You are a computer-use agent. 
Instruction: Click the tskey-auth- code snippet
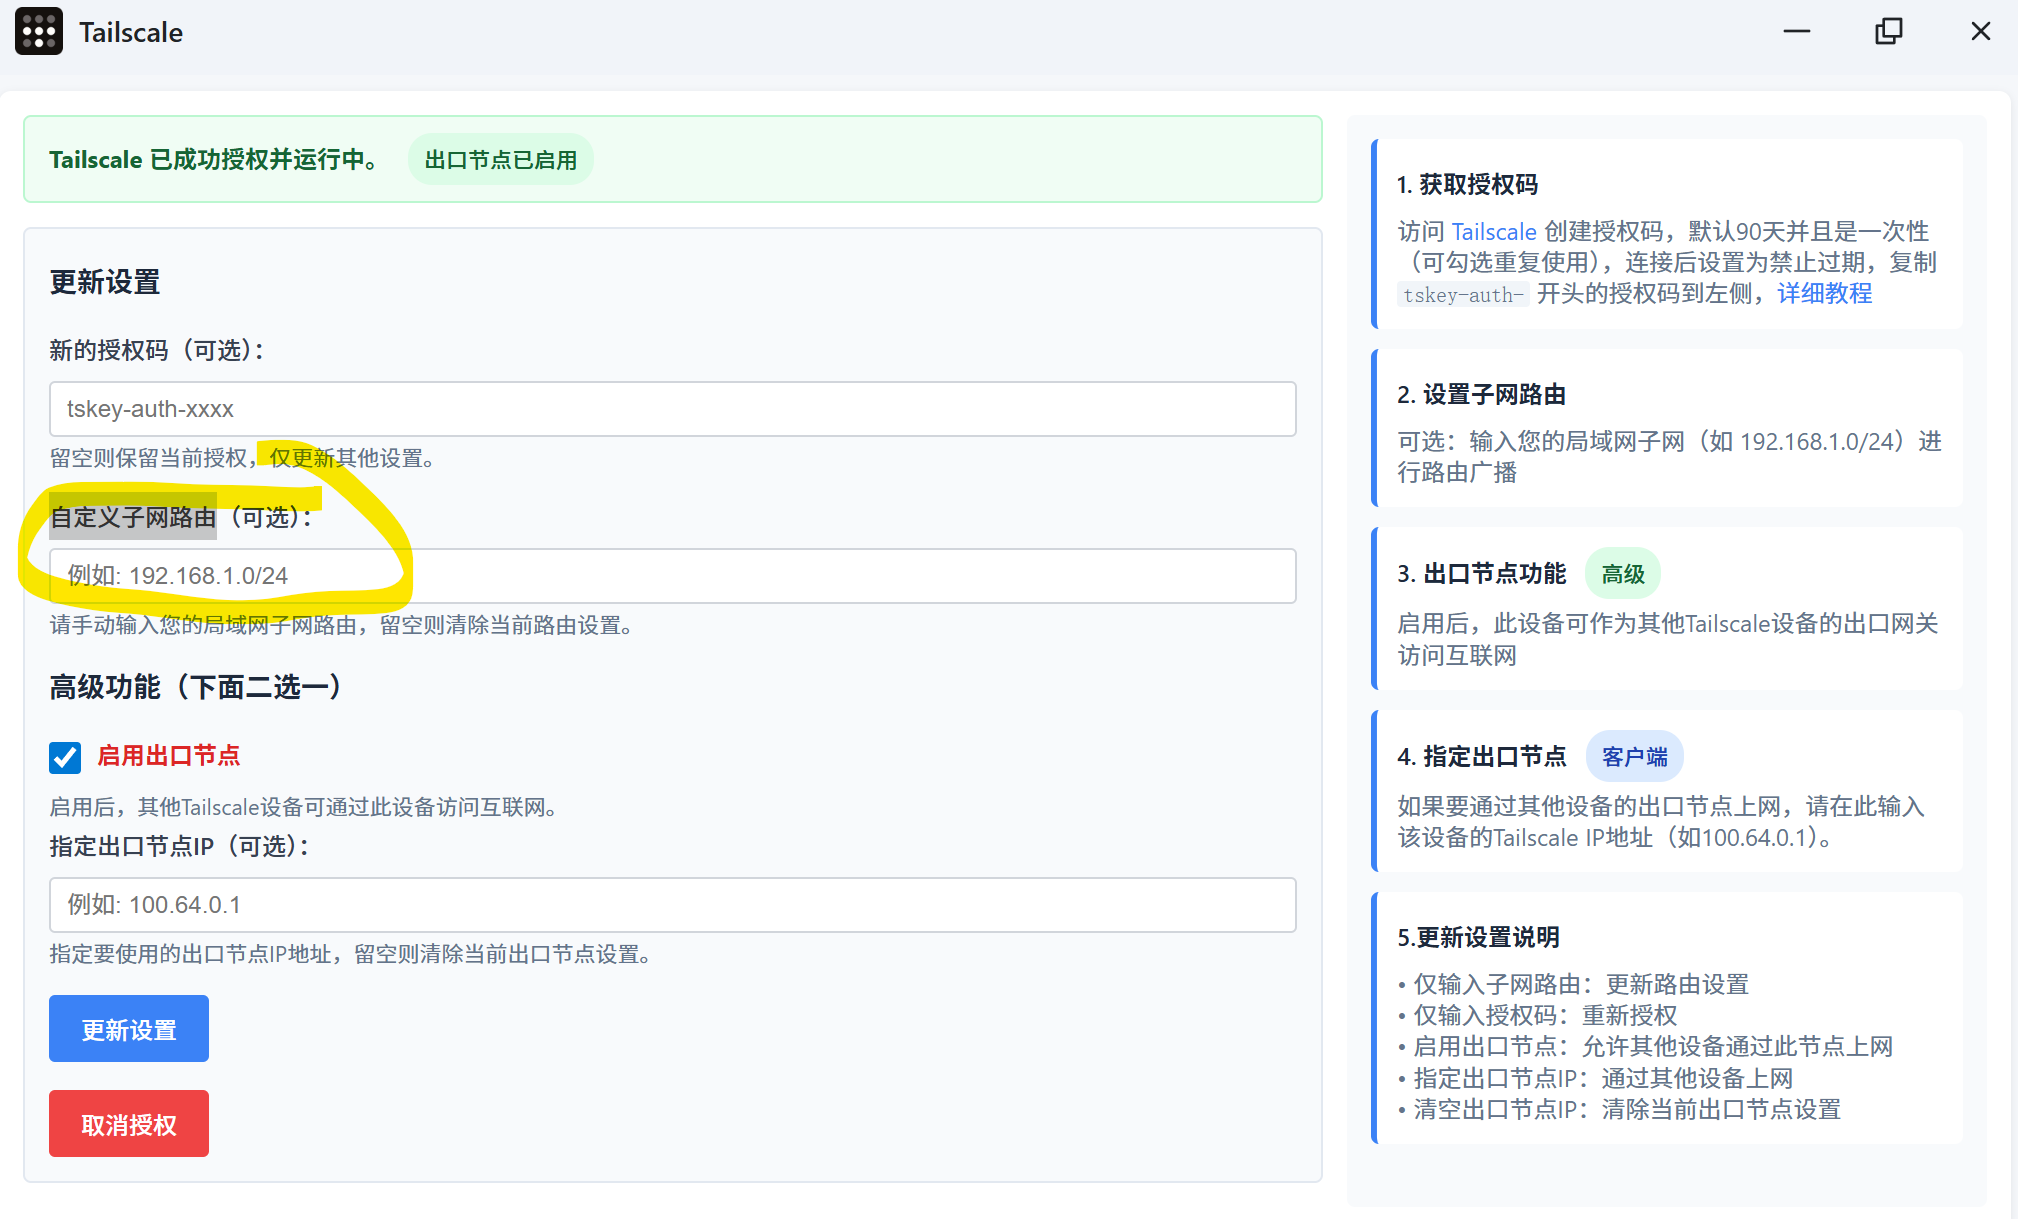(1462, 295)
